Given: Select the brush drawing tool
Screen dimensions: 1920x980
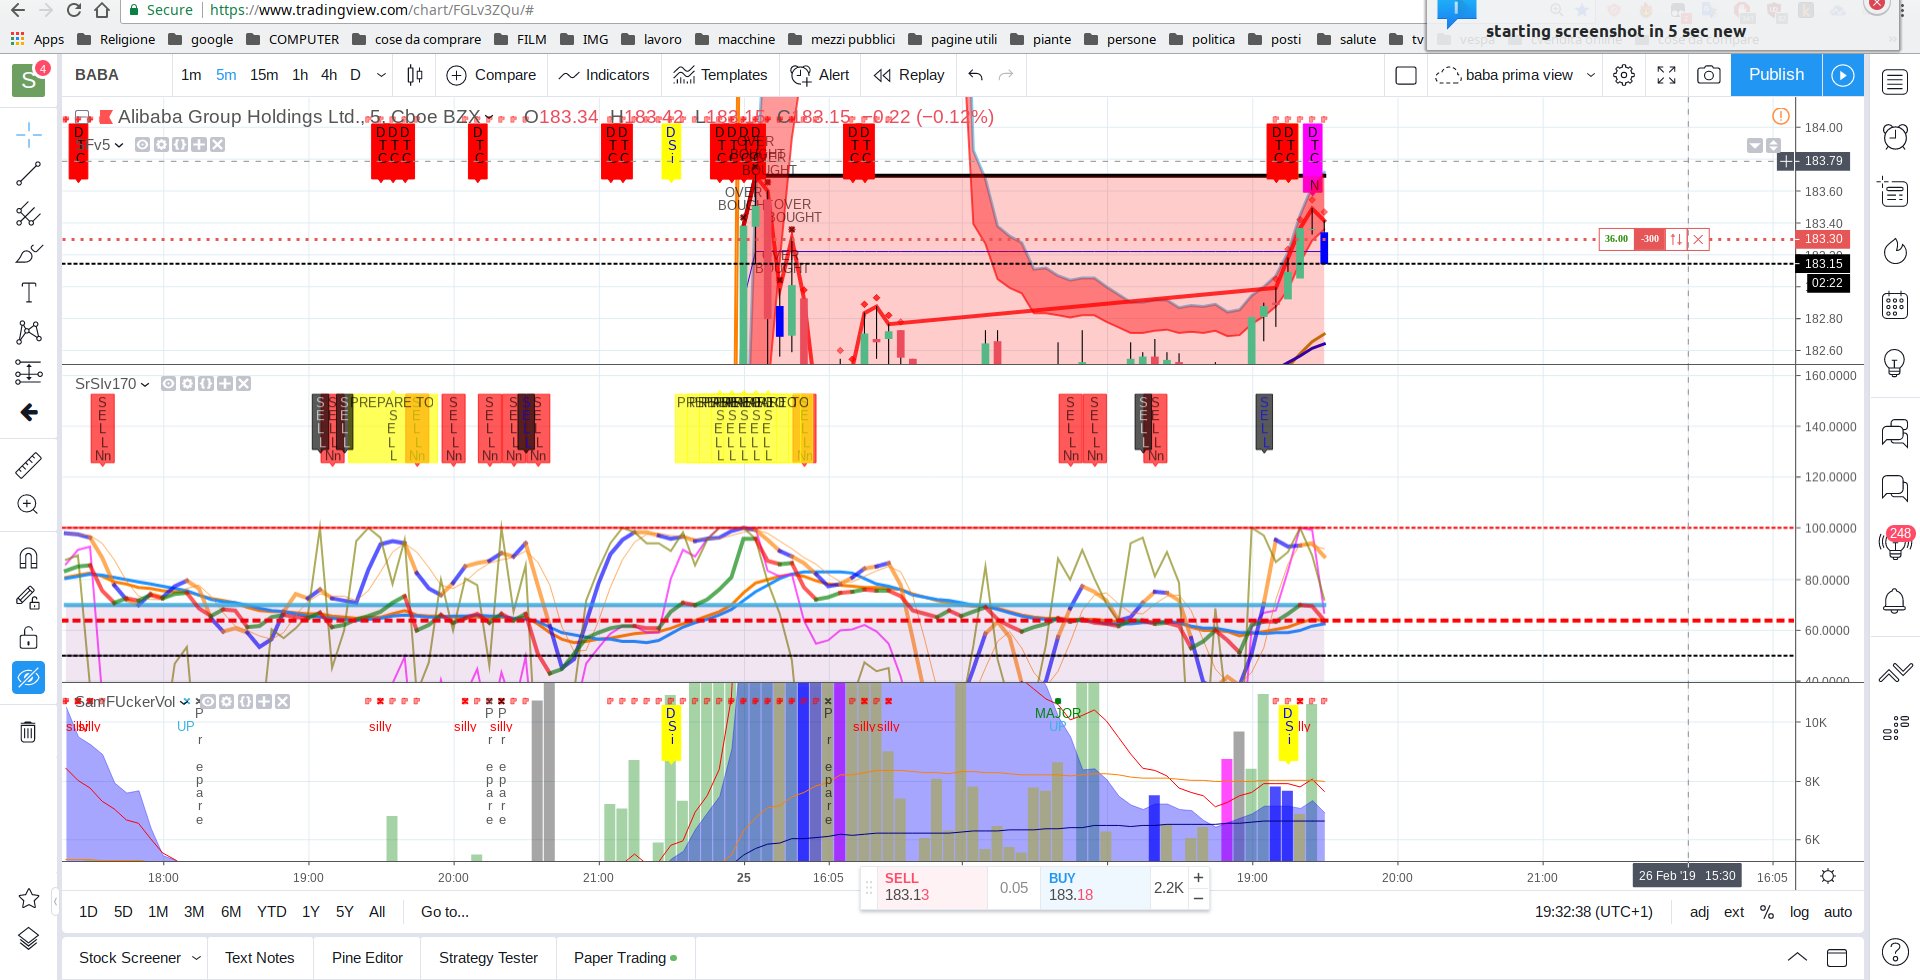Looking at the screenshot, I should [29, 253].
